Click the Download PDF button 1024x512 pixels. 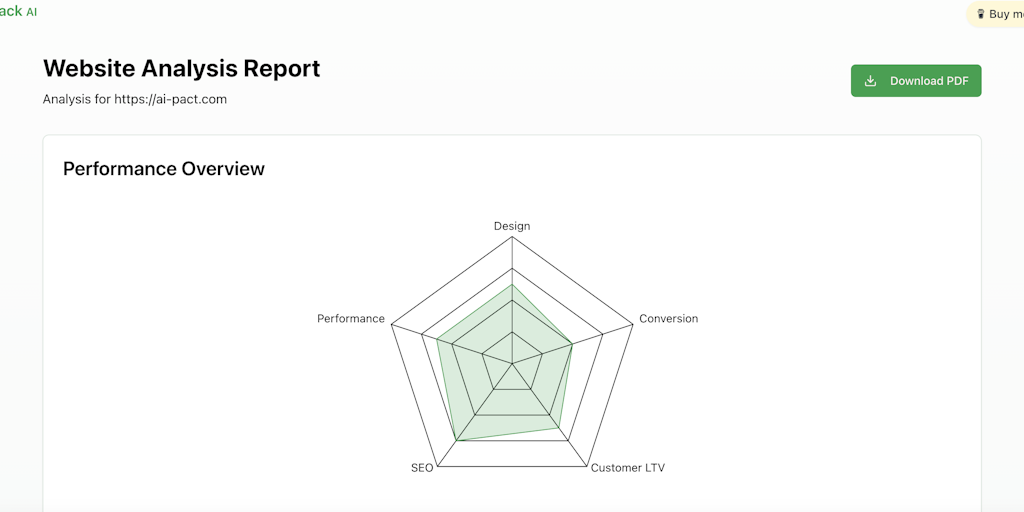[x=915, y=81]
